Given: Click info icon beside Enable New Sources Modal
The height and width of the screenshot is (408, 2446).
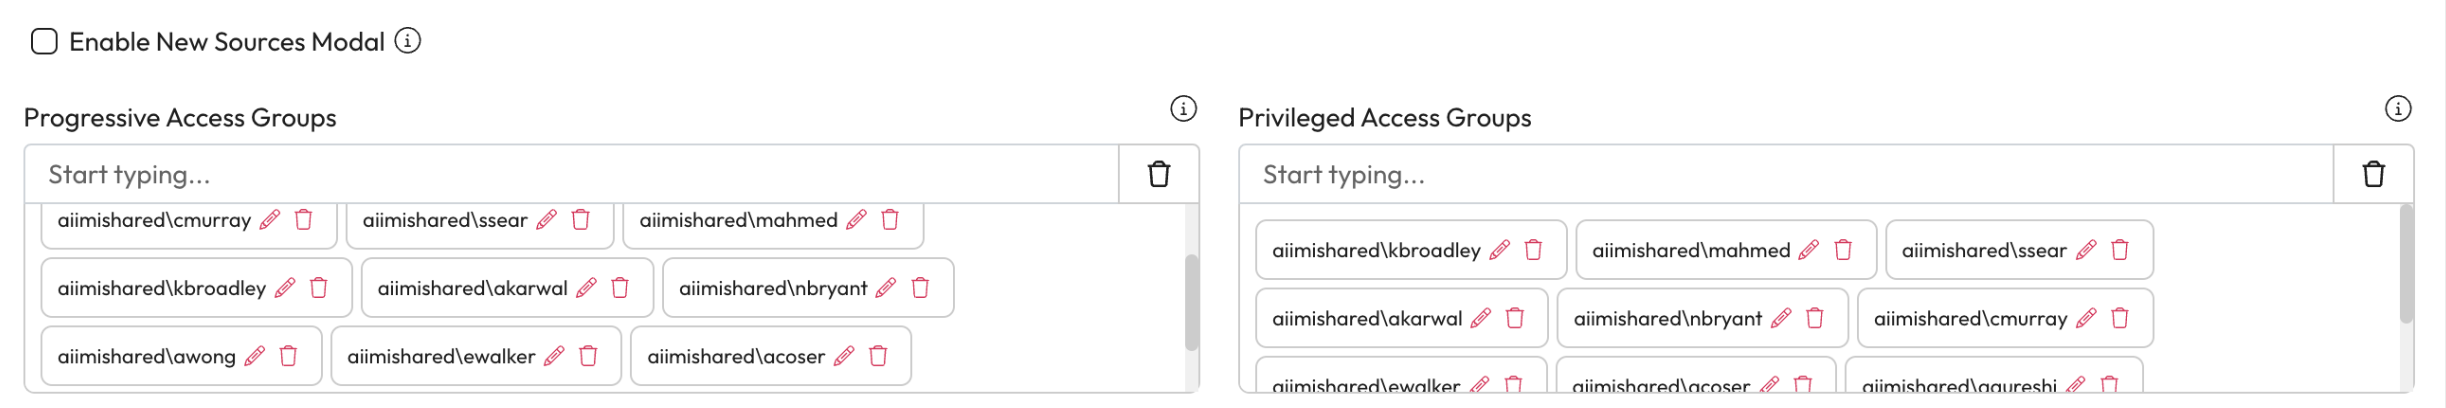Looking at the screenshot, I should tap(408, 41).
